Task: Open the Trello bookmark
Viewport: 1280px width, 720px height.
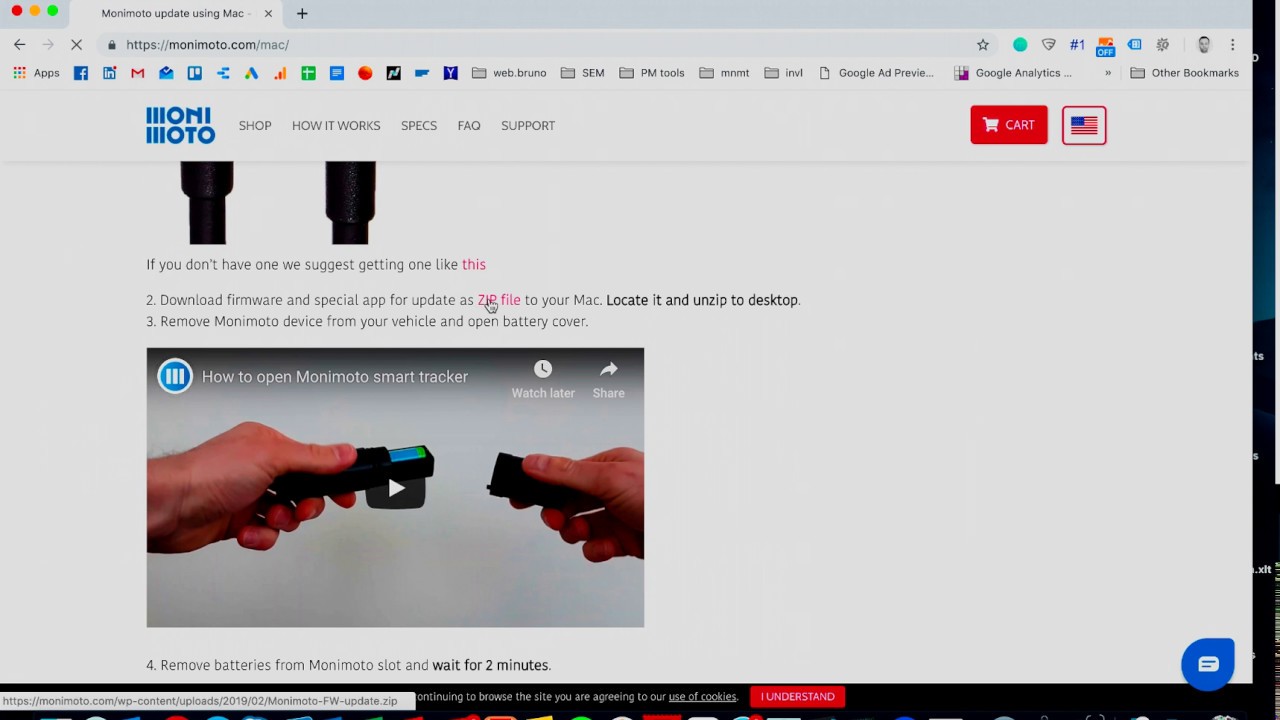Action: (195, 73)
